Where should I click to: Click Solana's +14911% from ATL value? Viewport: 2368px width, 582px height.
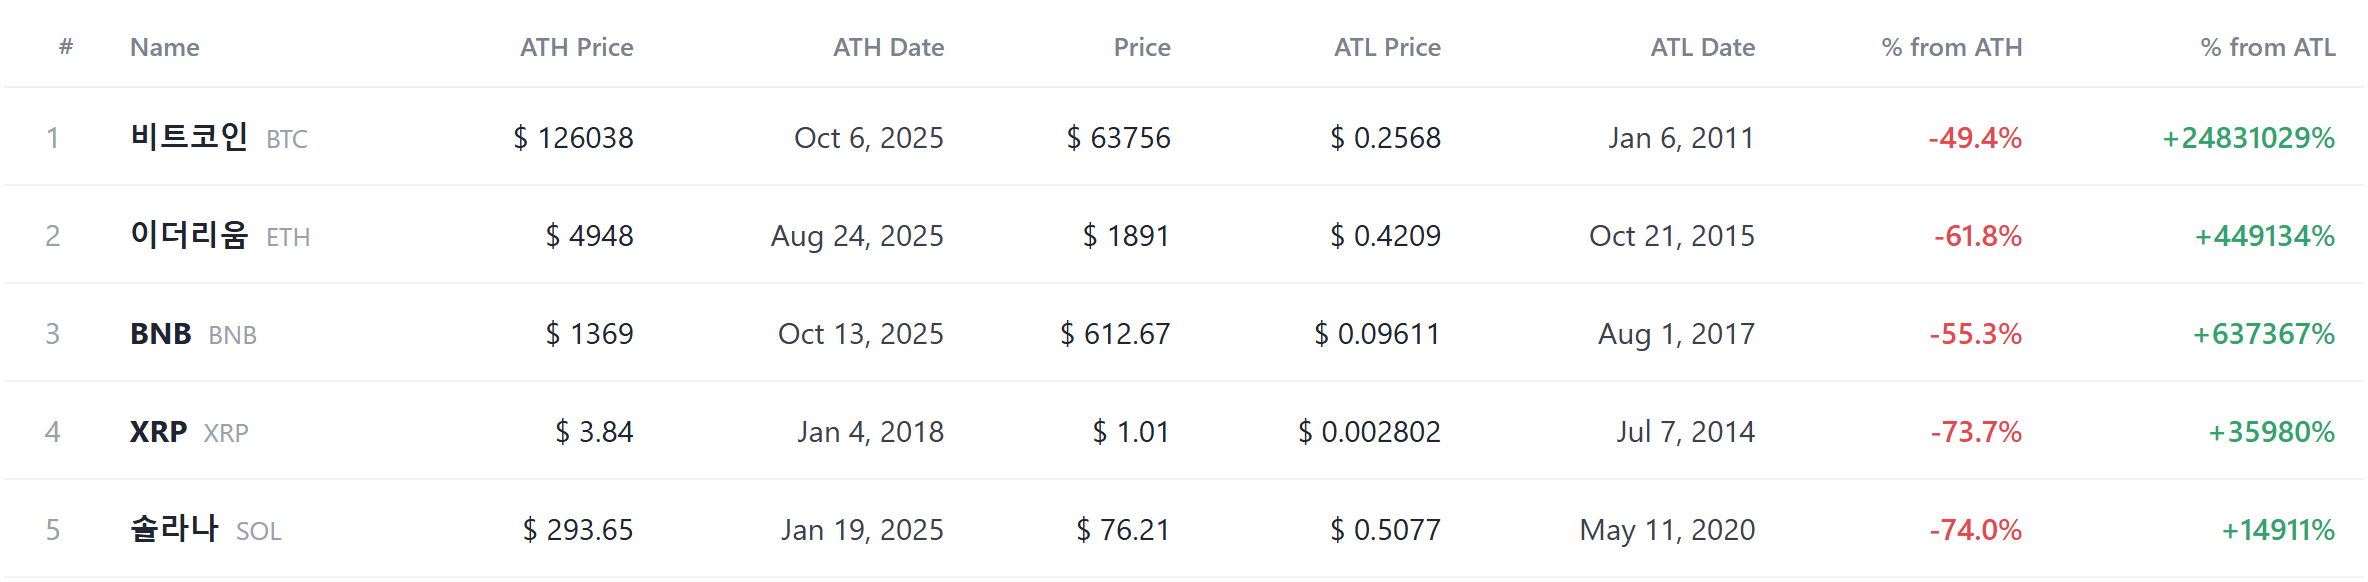coord(2278,530)
